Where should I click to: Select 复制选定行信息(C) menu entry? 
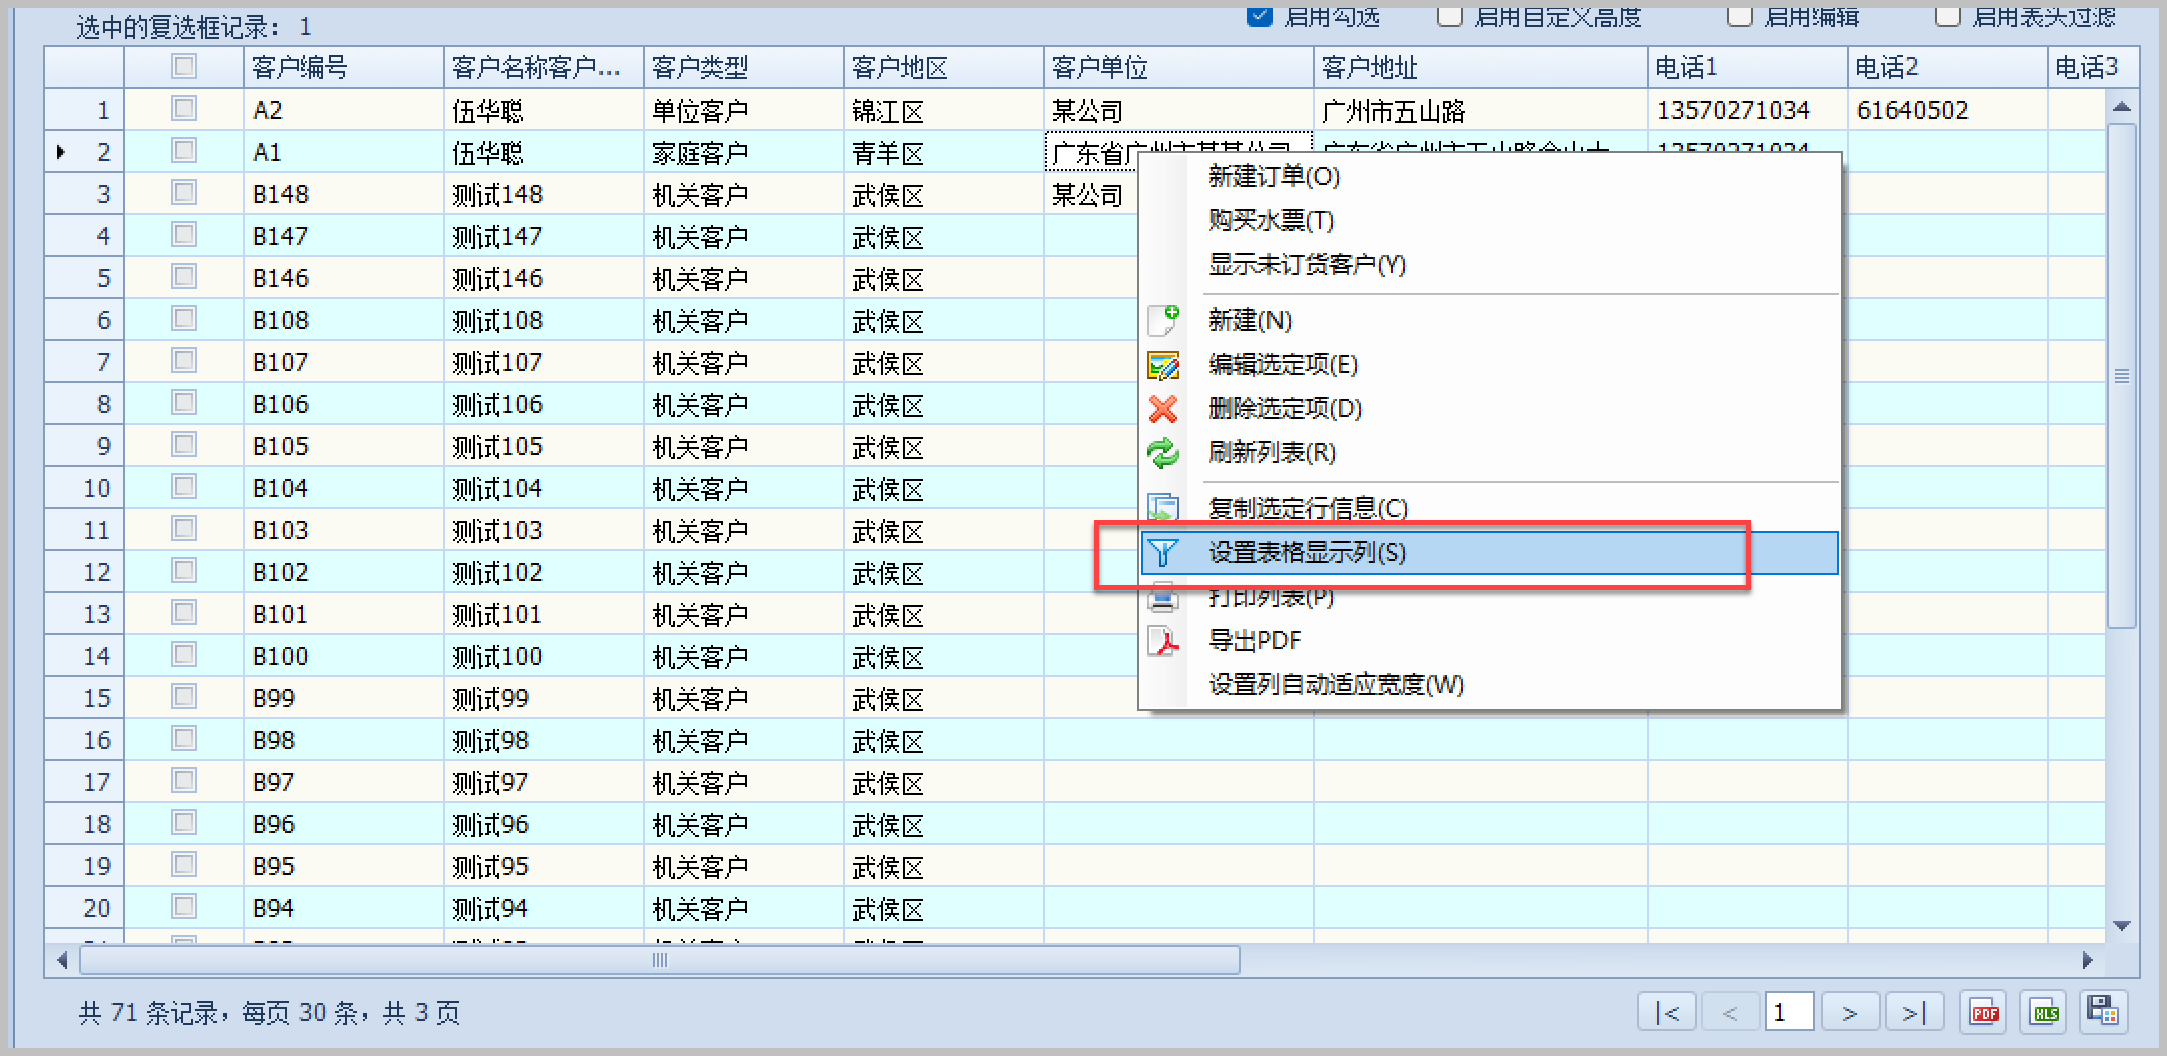(x=1489, y=509)
